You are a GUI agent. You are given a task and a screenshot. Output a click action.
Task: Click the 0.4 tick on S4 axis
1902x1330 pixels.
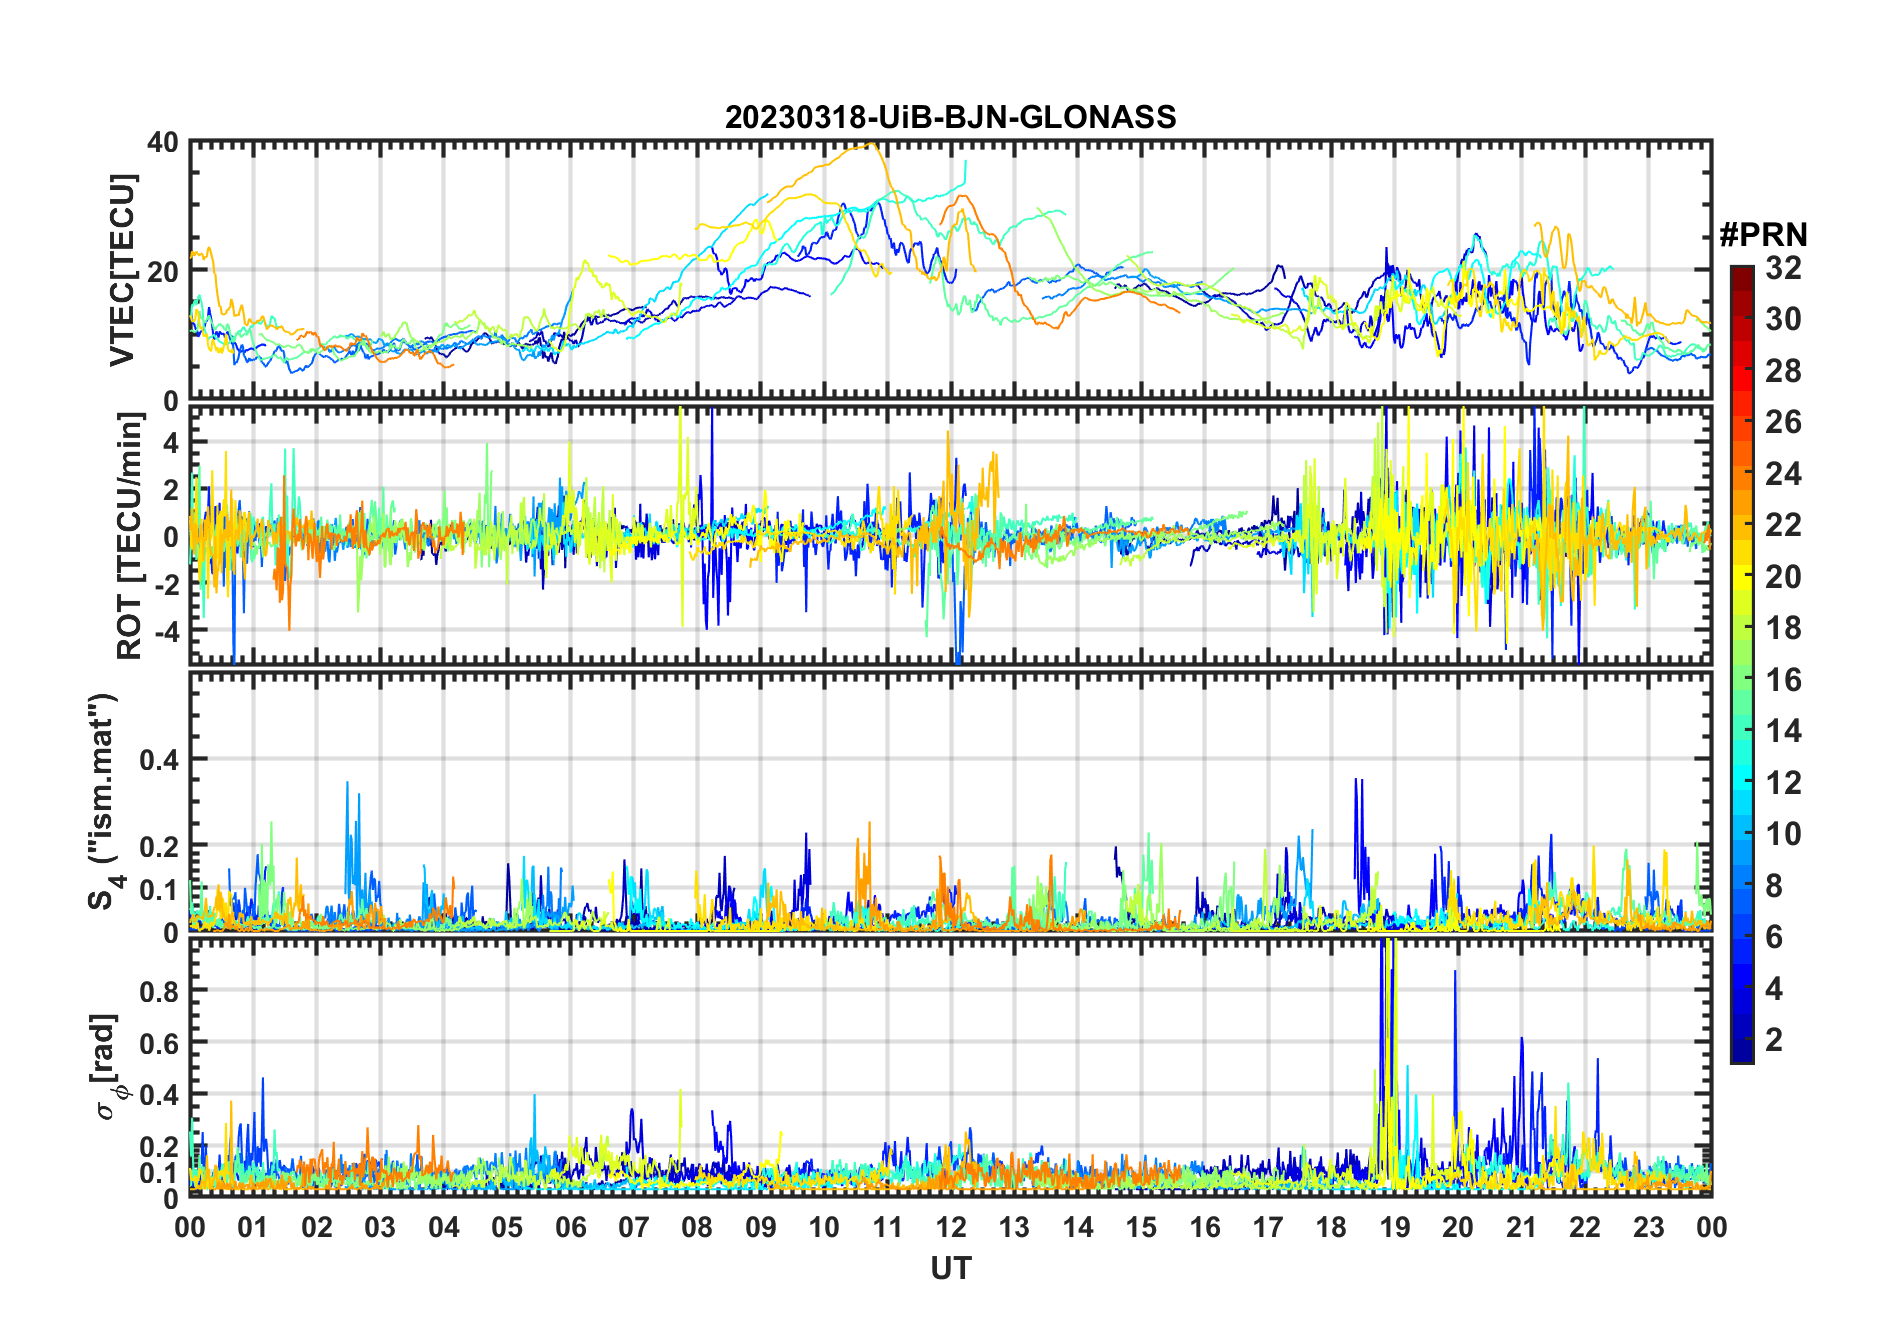[158, 760]
